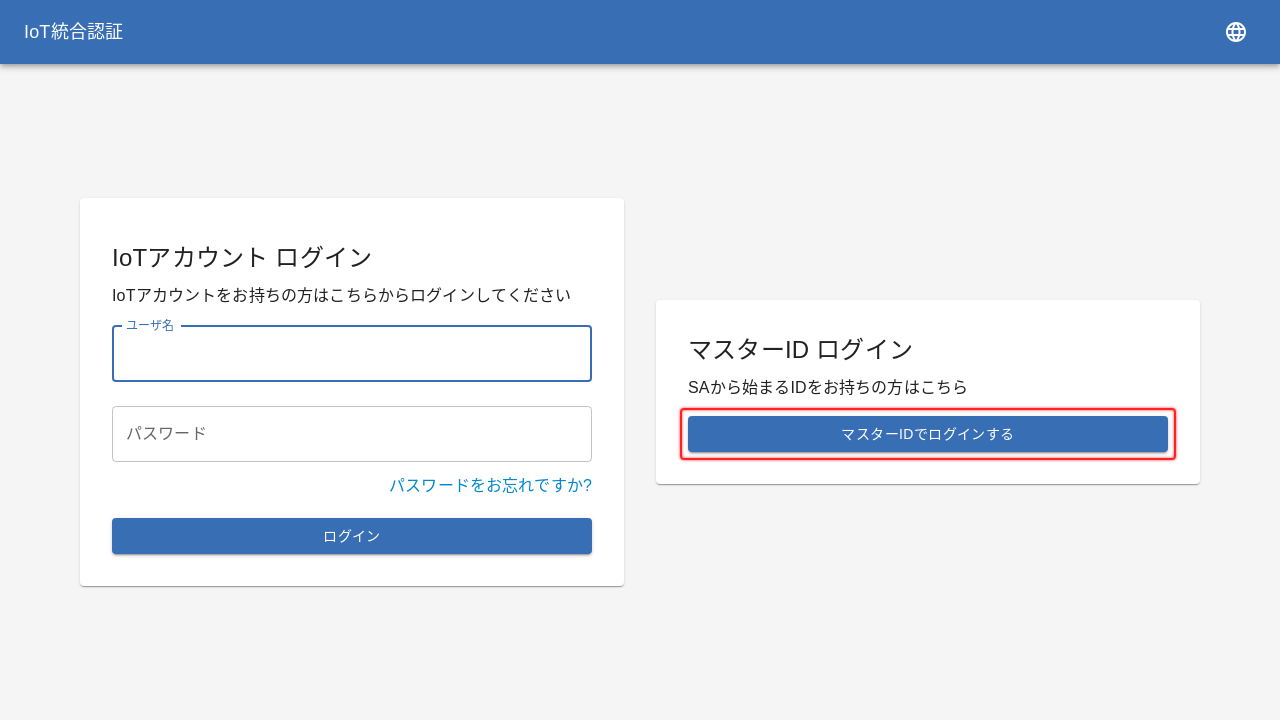Click the gray background below both cards

(x=640, y=650)
